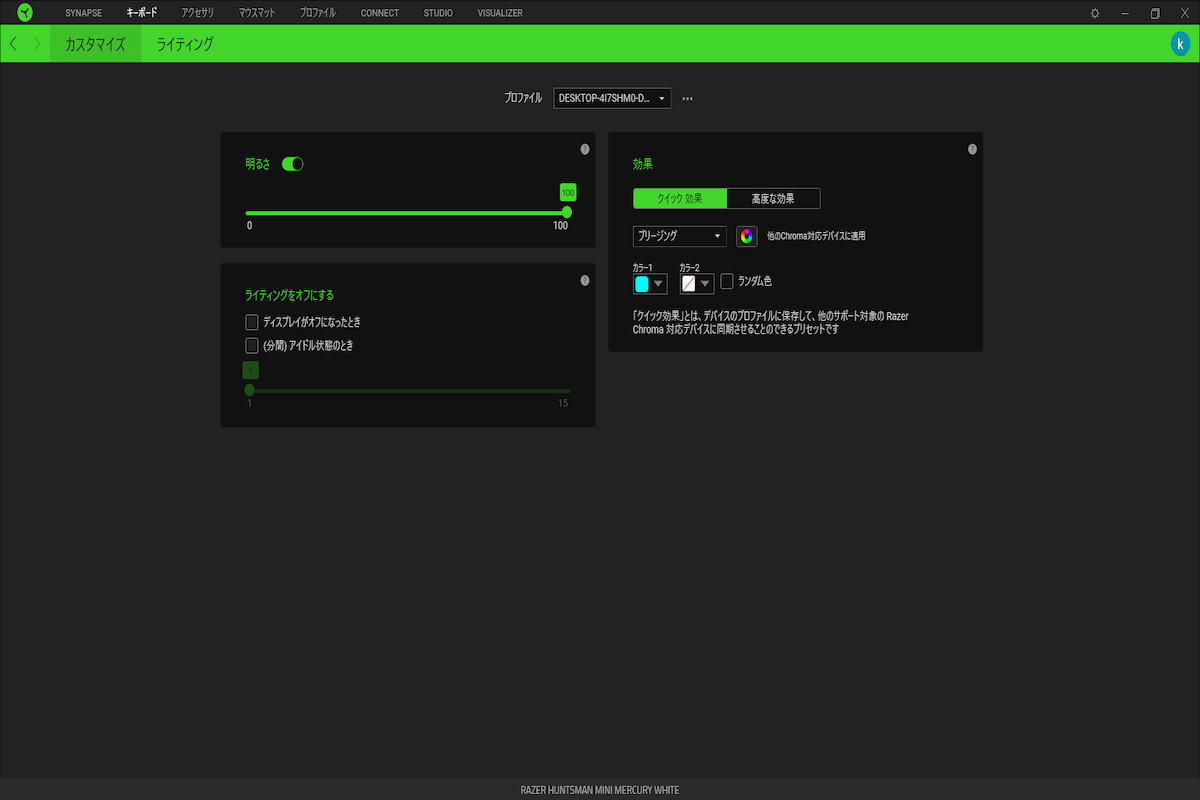Open help icon for effects panel
Image resolution: width=1200 pixels, height=800 pixels.
(x=972, y=149)
